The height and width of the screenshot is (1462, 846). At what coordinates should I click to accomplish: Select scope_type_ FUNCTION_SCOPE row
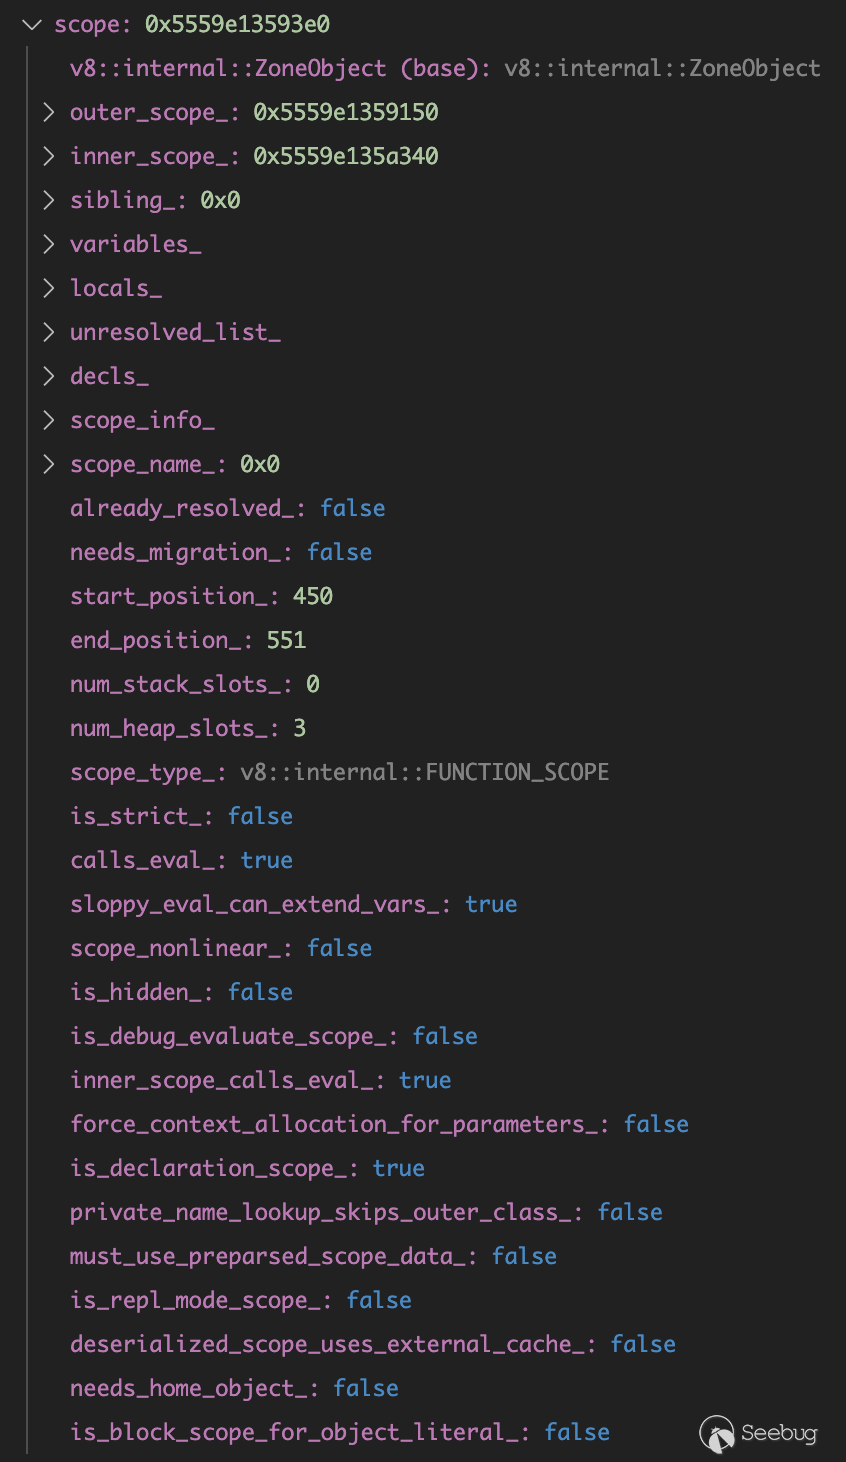[x=339, y=772]
